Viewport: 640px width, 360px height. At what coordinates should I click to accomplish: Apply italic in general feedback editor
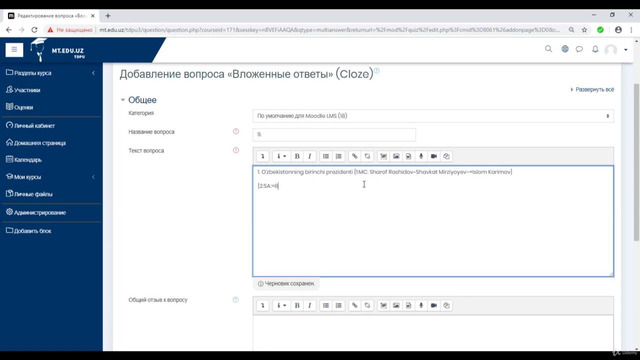(310, 305)
